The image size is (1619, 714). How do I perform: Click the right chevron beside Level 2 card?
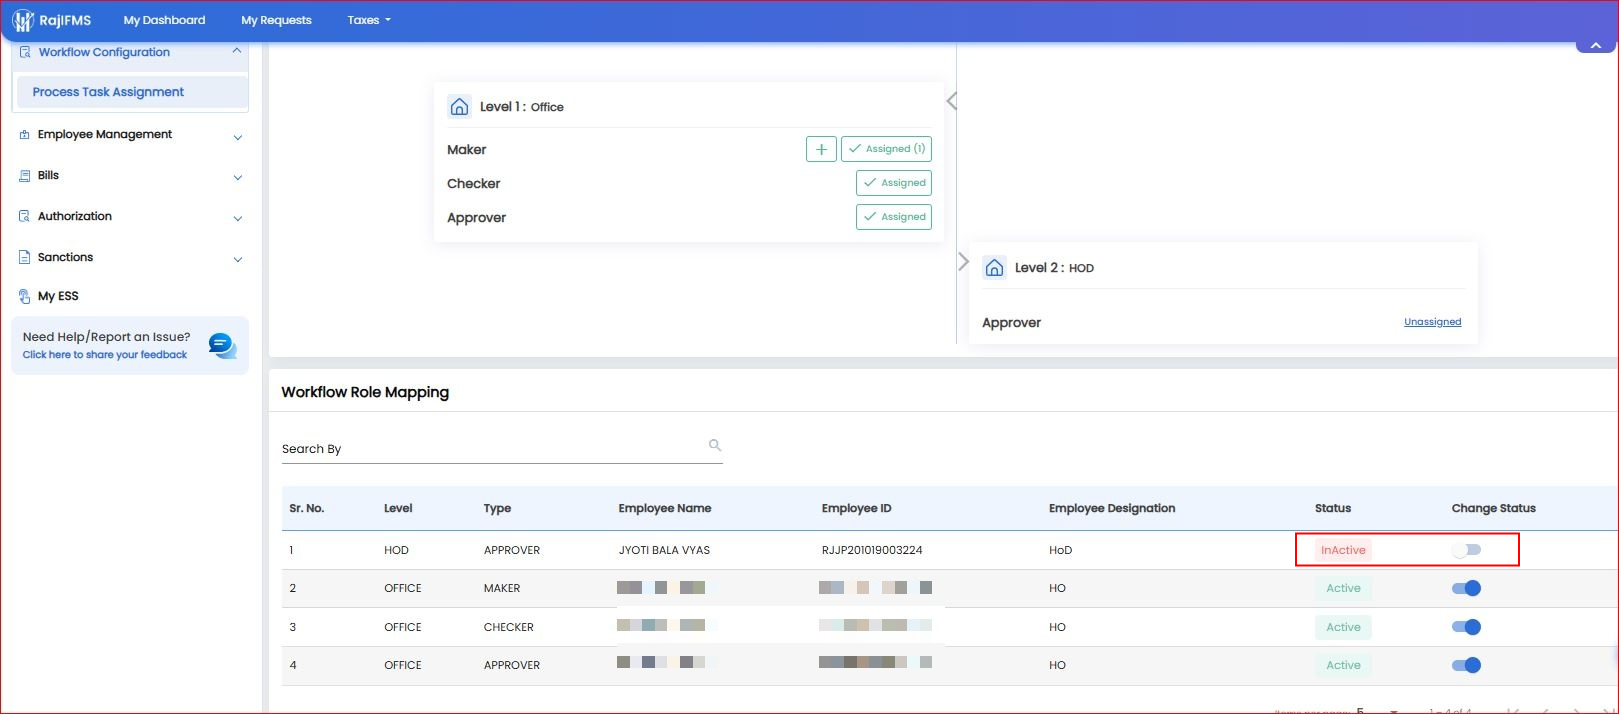click(x=963, y=262)
